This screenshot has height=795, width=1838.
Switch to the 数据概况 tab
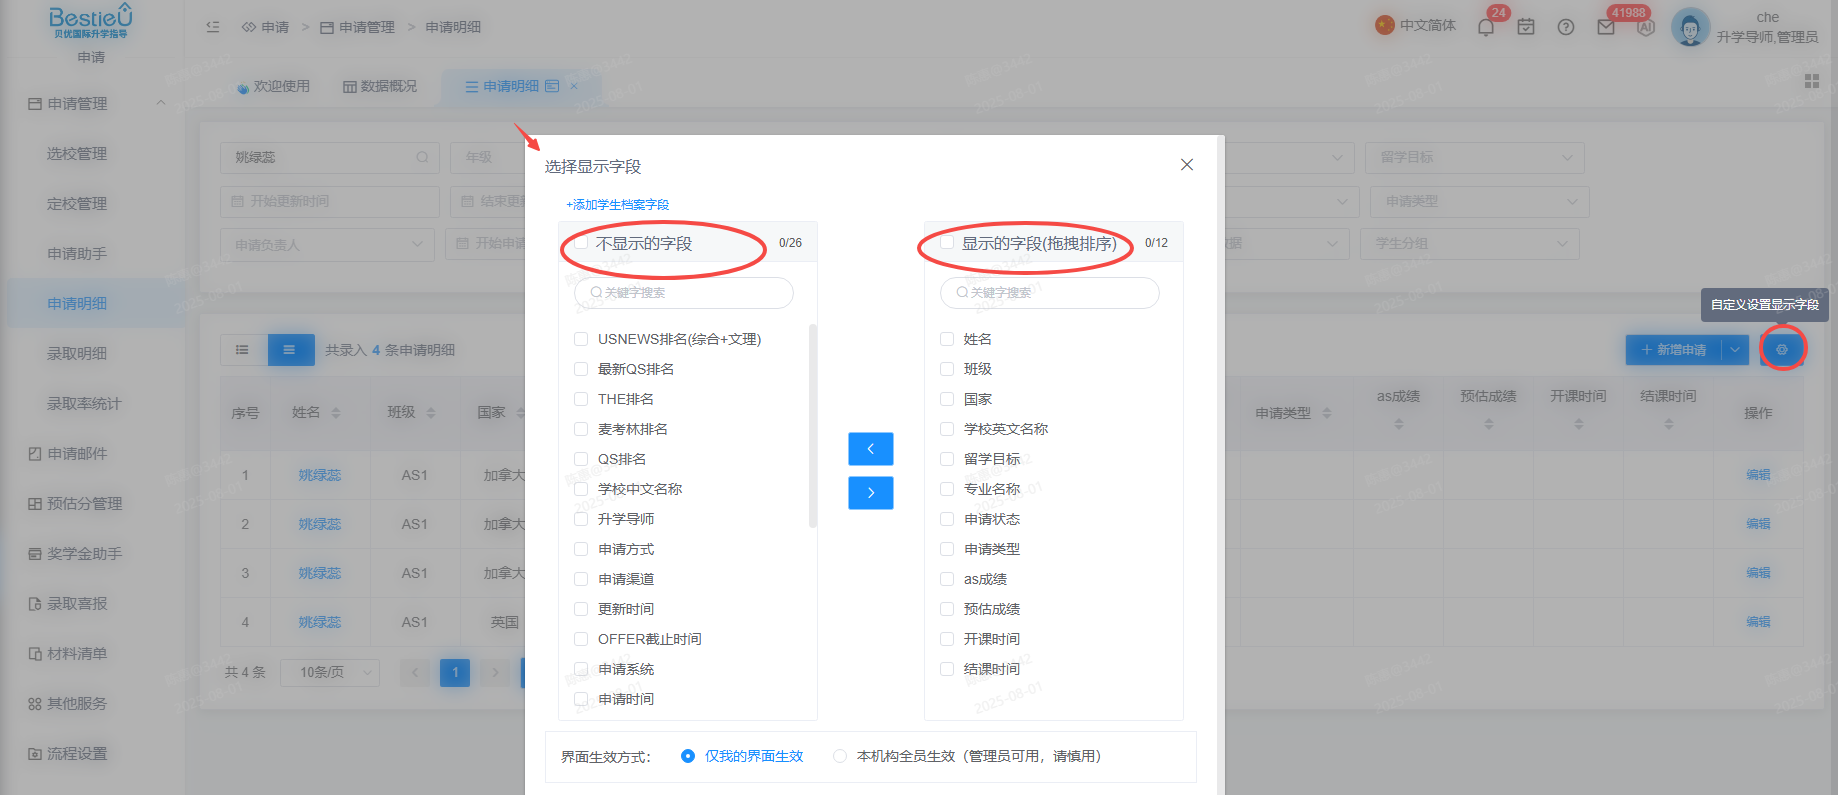380,86
